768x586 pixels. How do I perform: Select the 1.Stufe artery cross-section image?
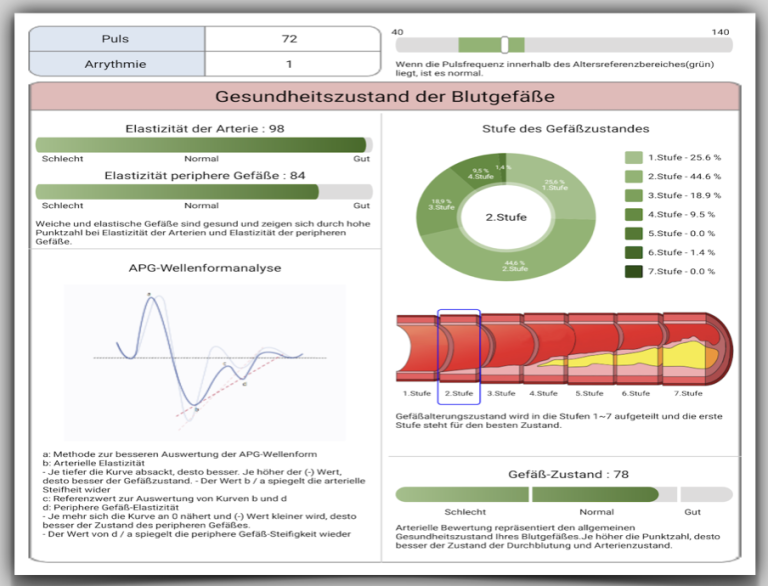click(x=417, y=350)
